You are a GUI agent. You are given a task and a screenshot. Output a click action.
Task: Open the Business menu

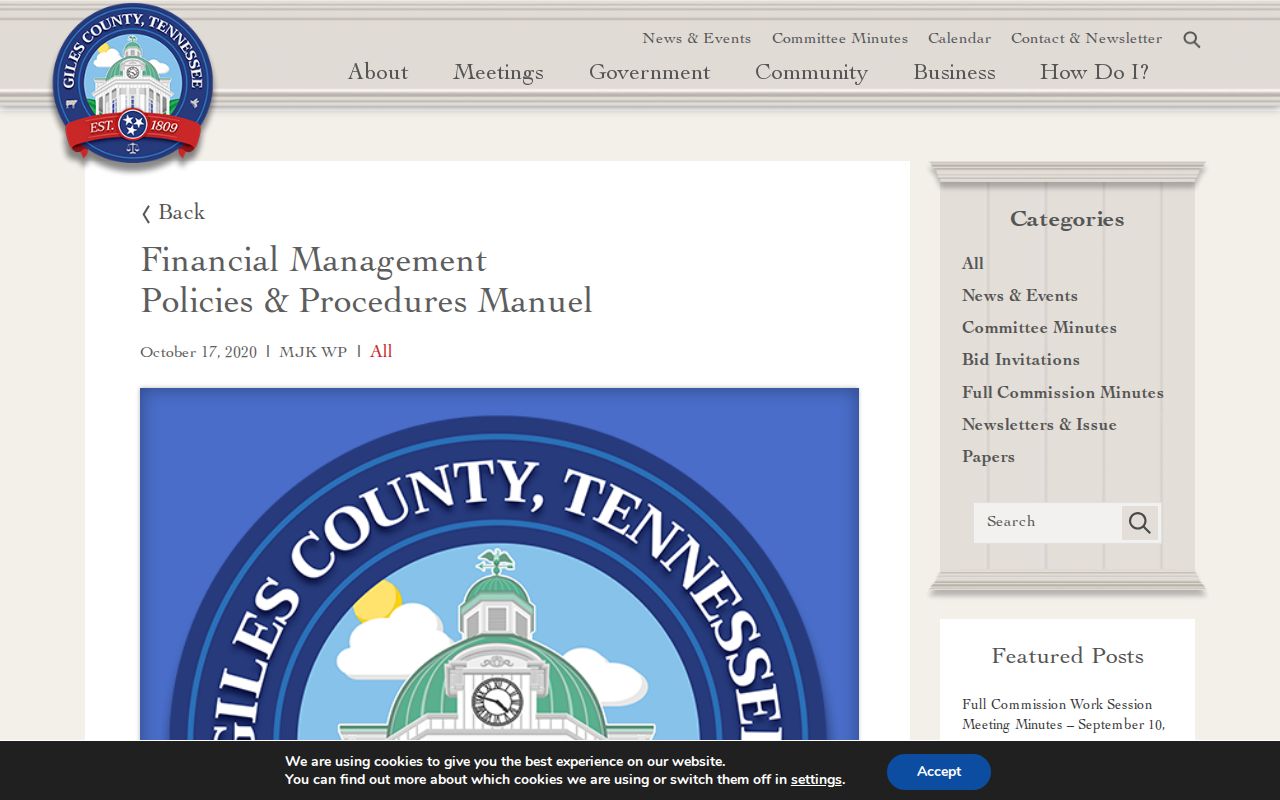[954, 72]
